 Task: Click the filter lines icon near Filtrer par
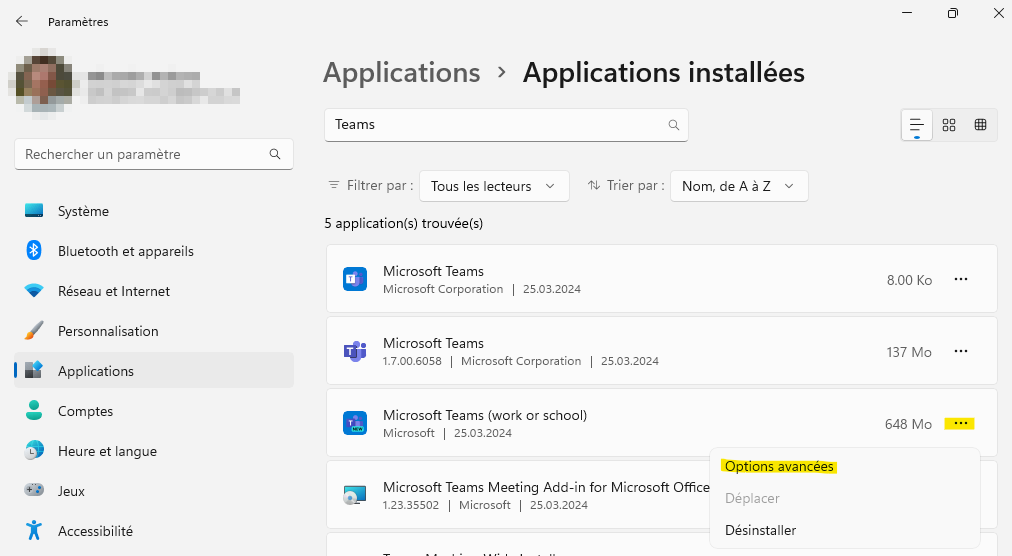point(334,185)
